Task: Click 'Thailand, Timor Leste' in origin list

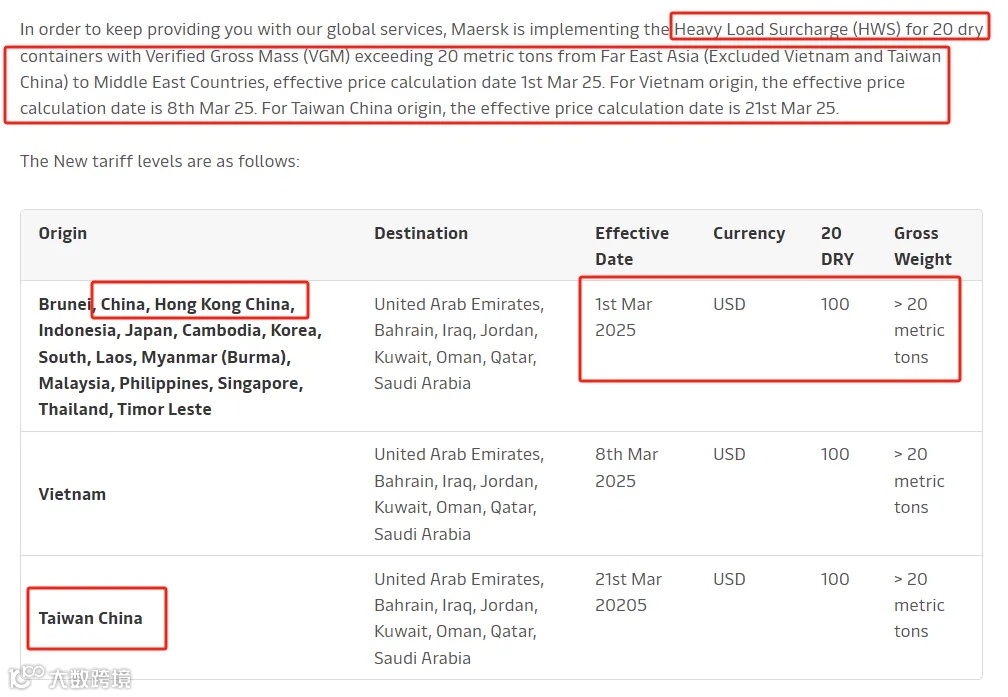Action: click(x=125, y=410)
